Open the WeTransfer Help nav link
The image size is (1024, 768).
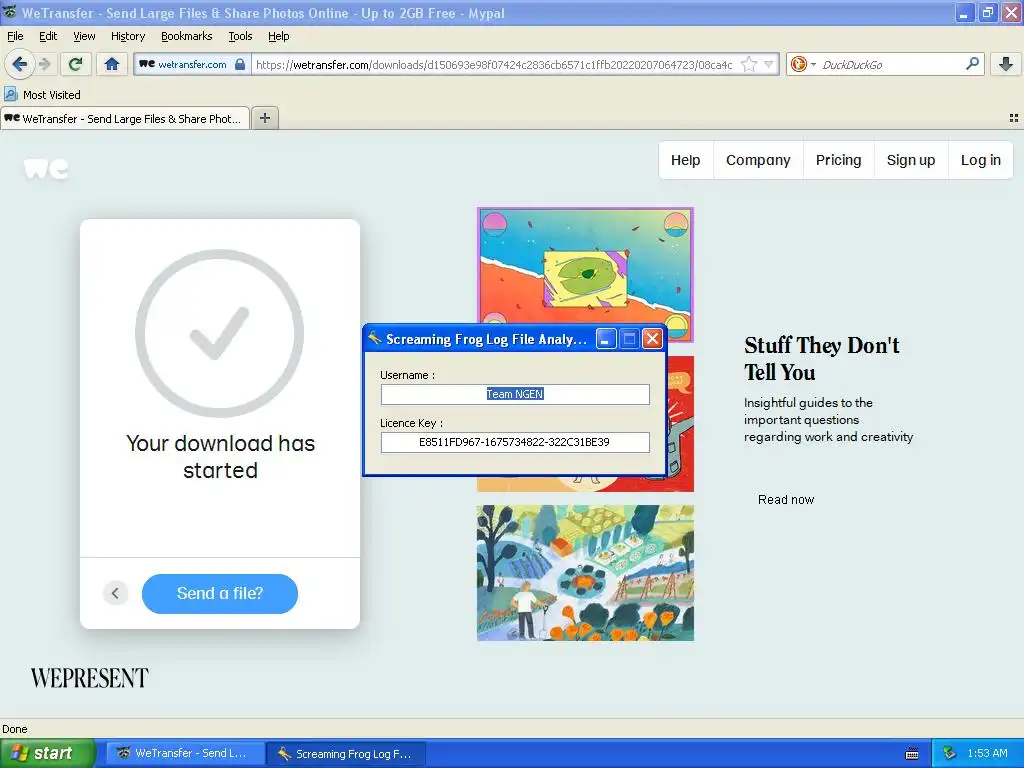(685, 160)
